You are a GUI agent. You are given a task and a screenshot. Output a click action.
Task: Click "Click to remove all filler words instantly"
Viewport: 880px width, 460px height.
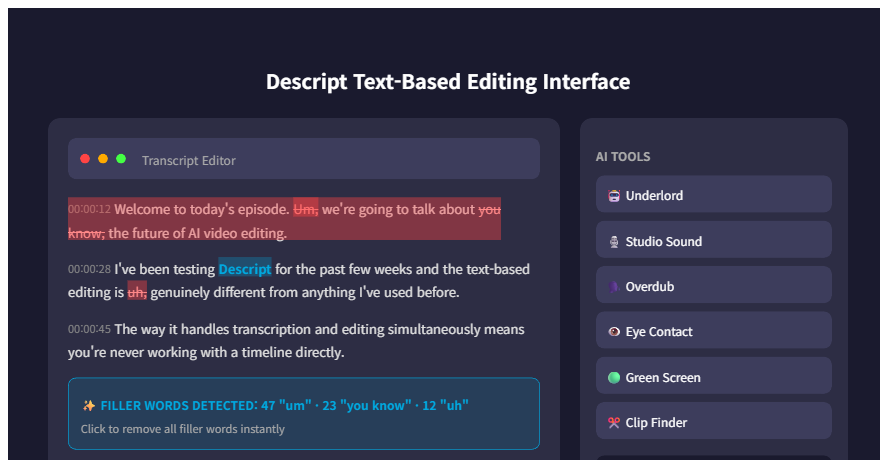click(182, 429)
